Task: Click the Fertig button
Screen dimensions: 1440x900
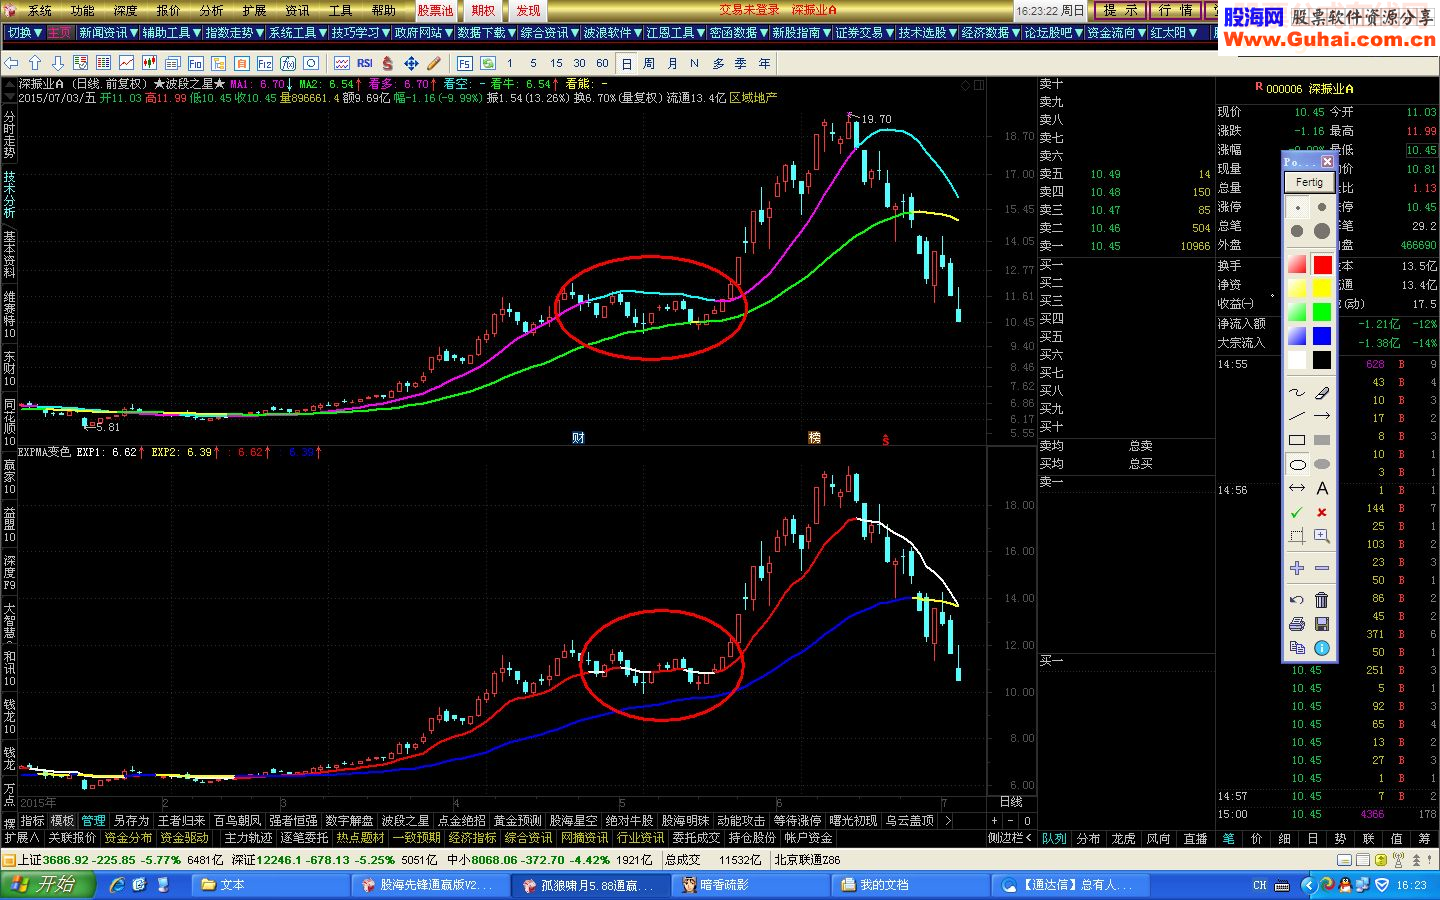Action: coord(1309,182)
